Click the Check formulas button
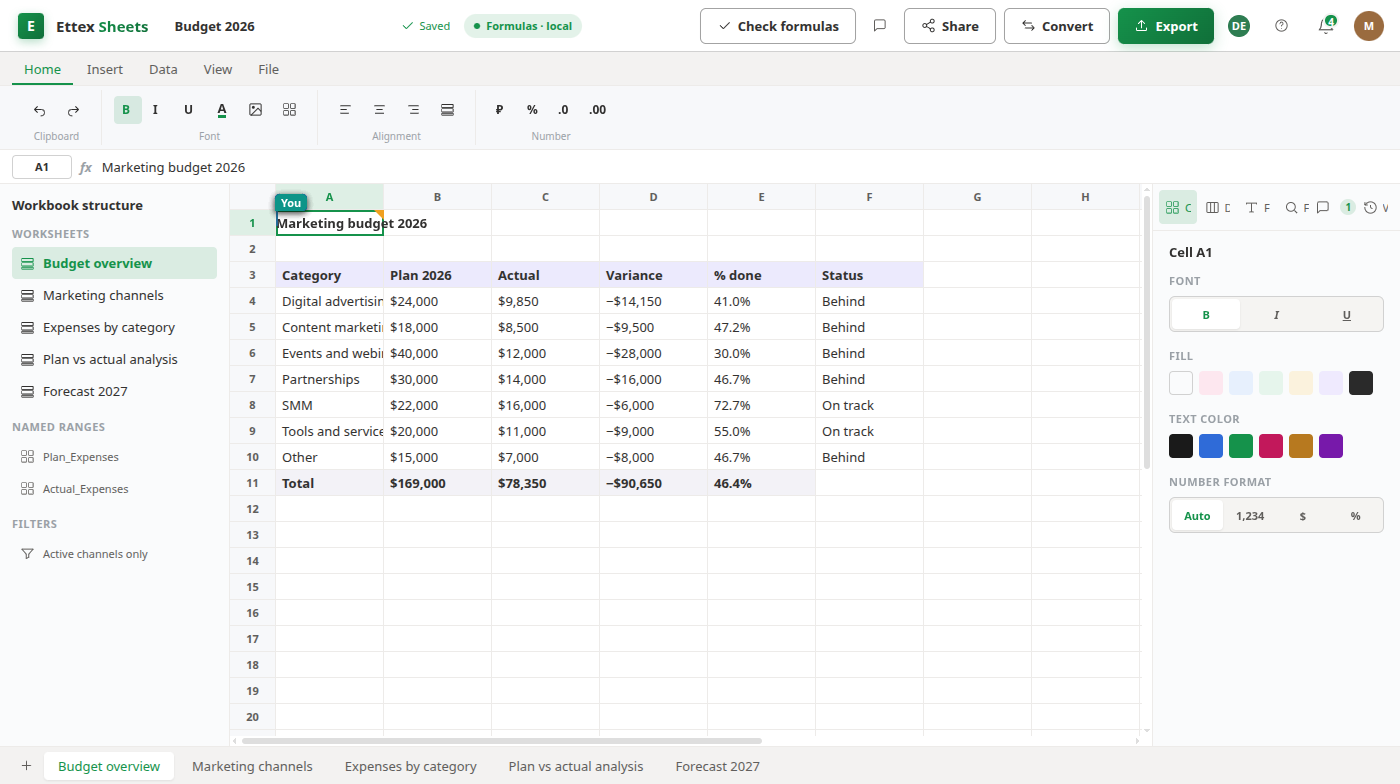 pos(777,26)
